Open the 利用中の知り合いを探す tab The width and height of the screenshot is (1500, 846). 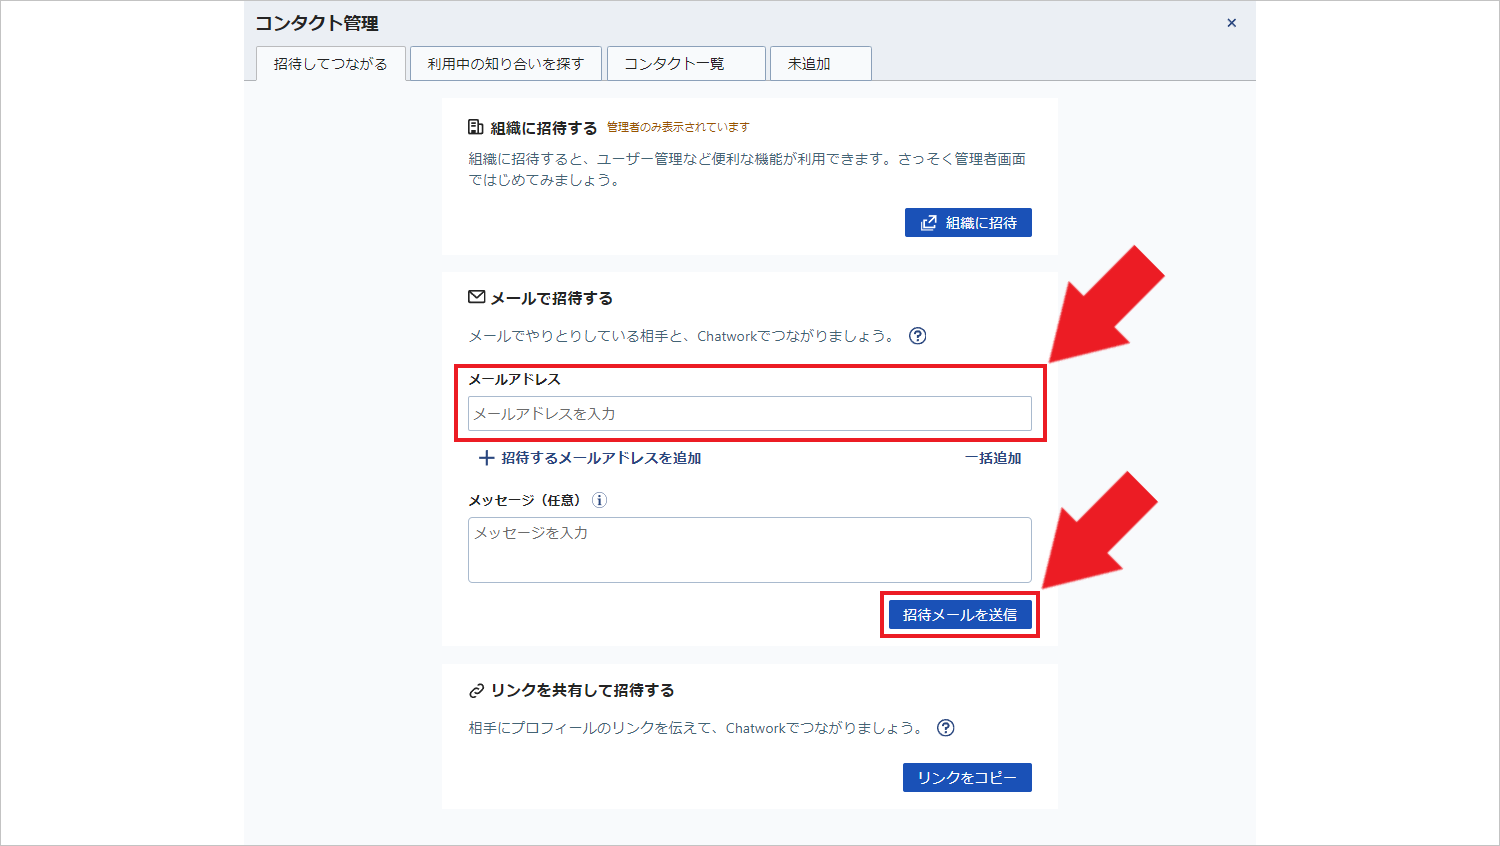coord(505,64)
